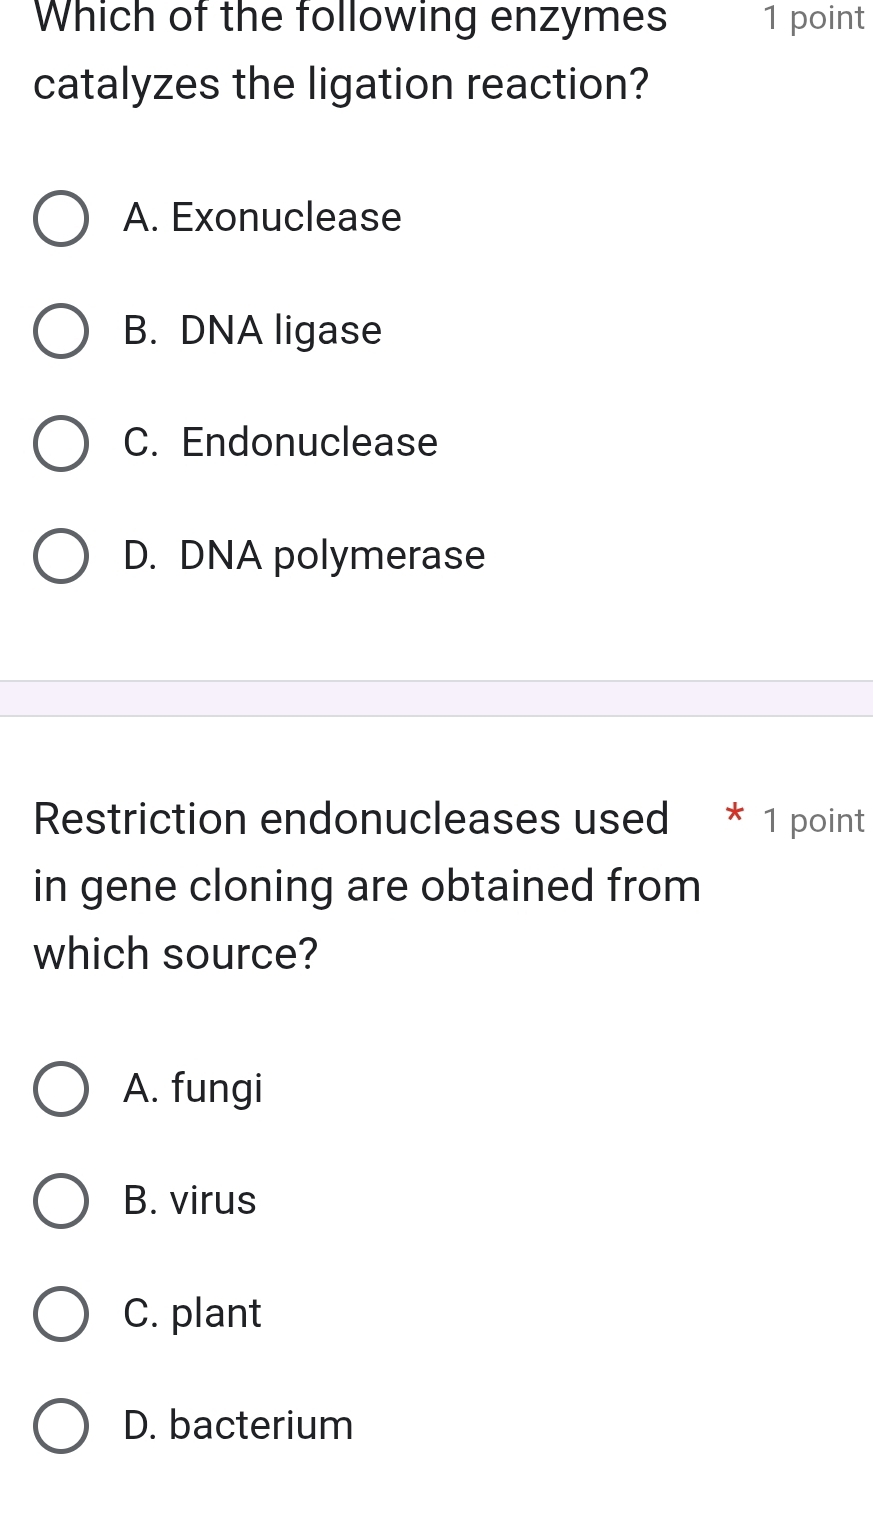This screenshot has width=873, height=1525.
Task: Choose the virus radio circle
Action: (60, 1201)
